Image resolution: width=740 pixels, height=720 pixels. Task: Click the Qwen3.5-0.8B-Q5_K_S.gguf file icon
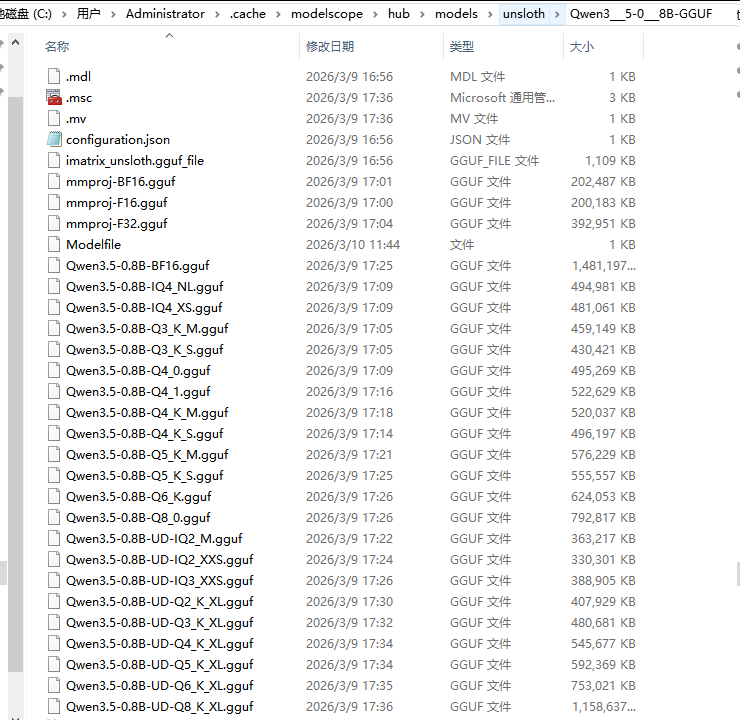pos(54,475)
